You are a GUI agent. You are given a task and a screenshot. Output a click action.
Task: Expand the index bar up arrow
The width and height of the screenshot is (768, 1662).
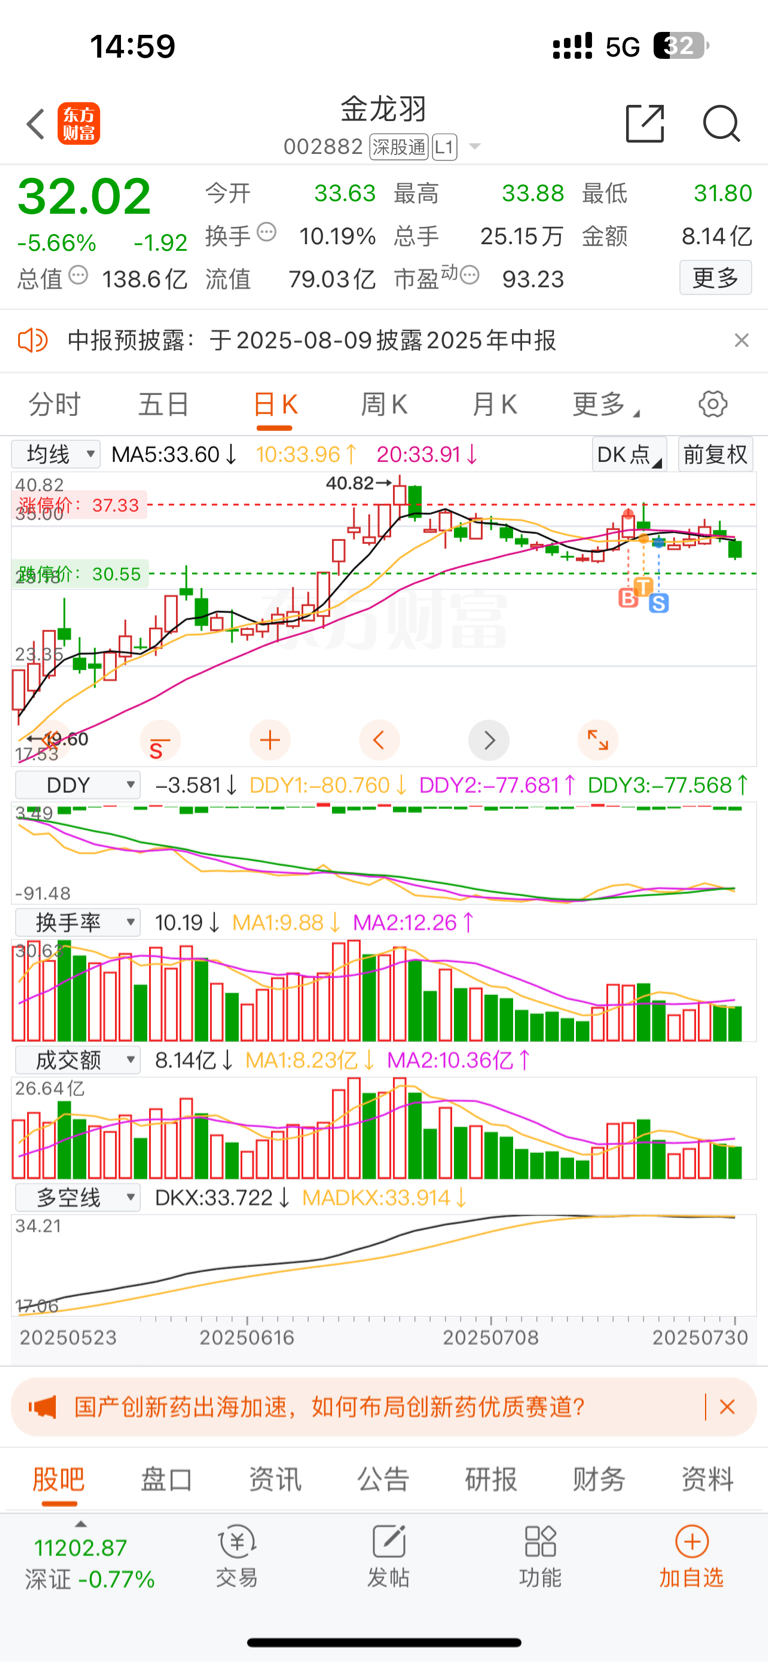tap(81, 1524)
